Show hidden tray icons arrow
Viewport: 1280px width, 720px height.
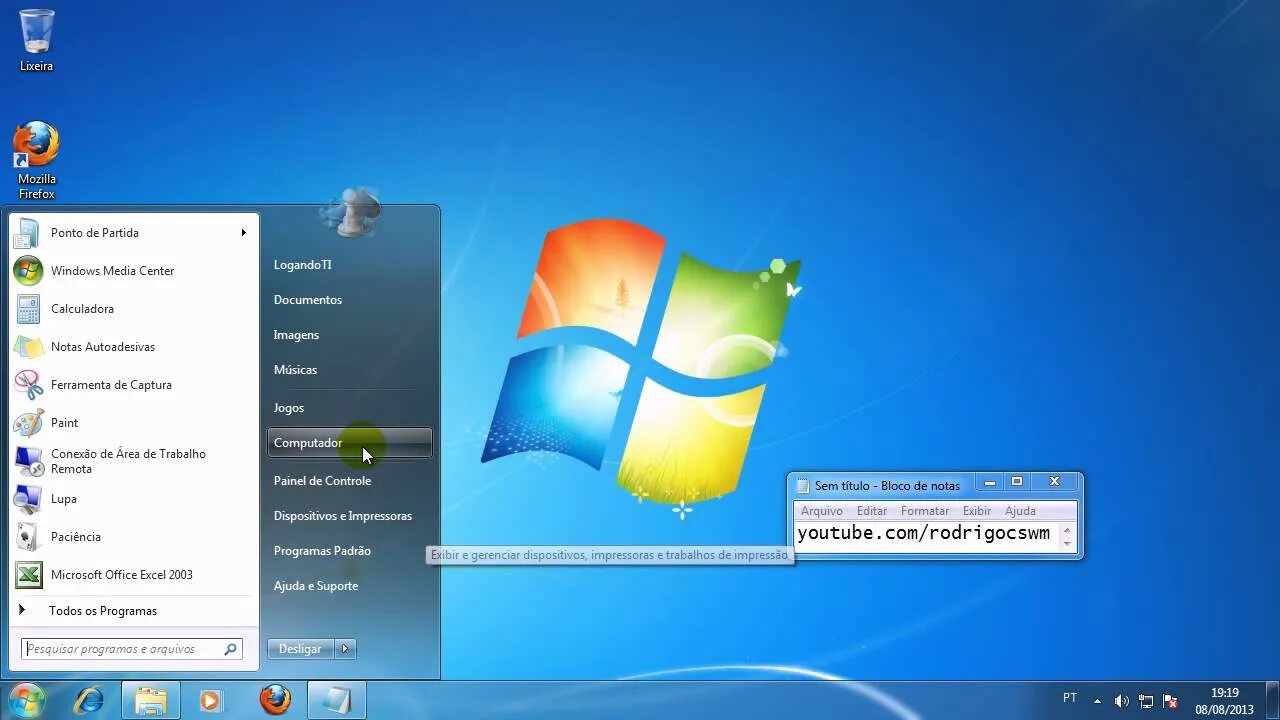point(1097,702)
